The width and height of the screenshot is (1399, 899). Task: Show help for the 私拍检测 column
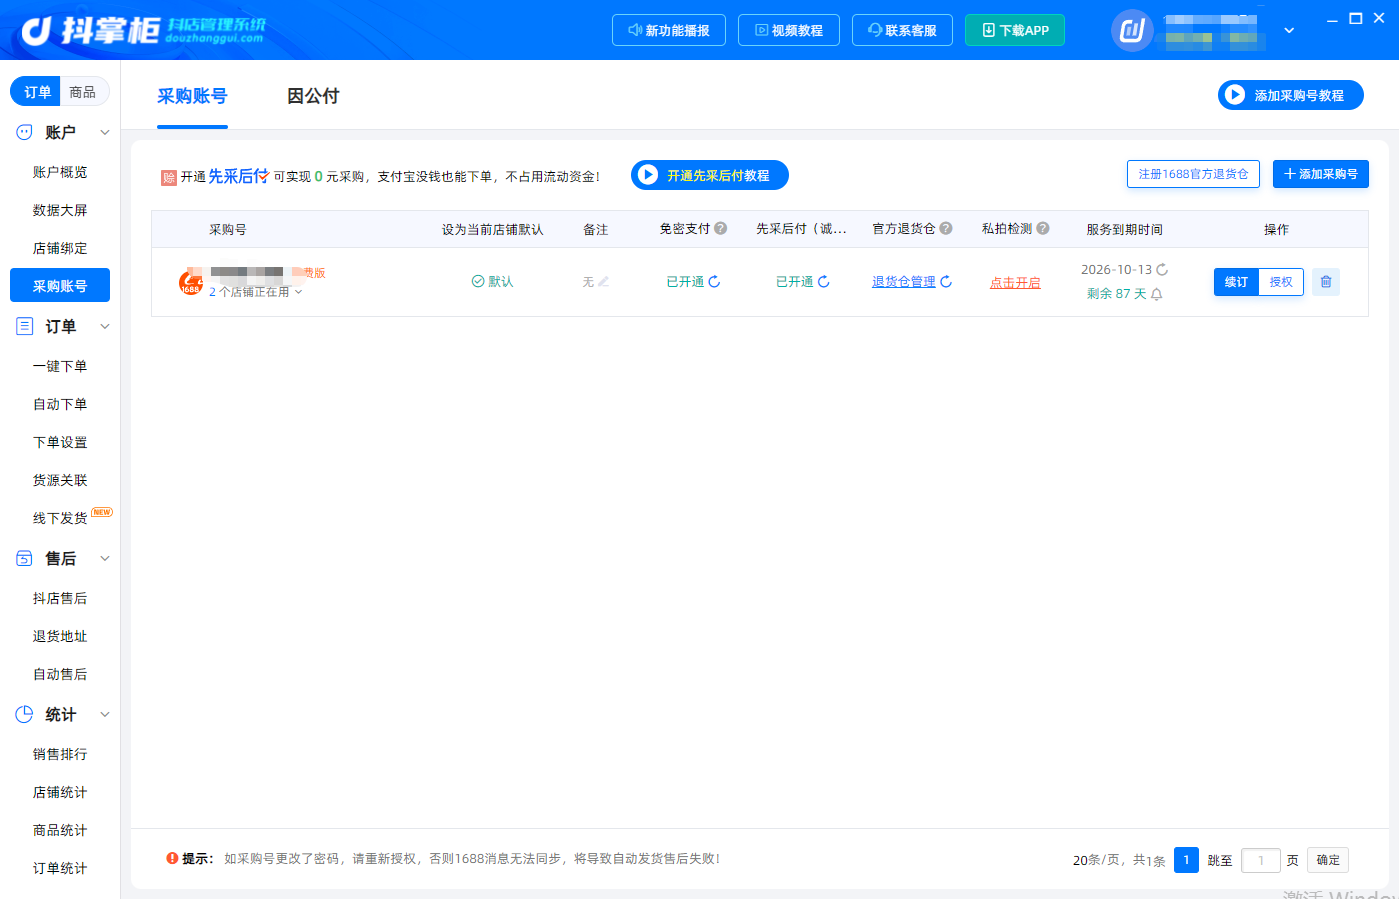[x=1043, y=229]
